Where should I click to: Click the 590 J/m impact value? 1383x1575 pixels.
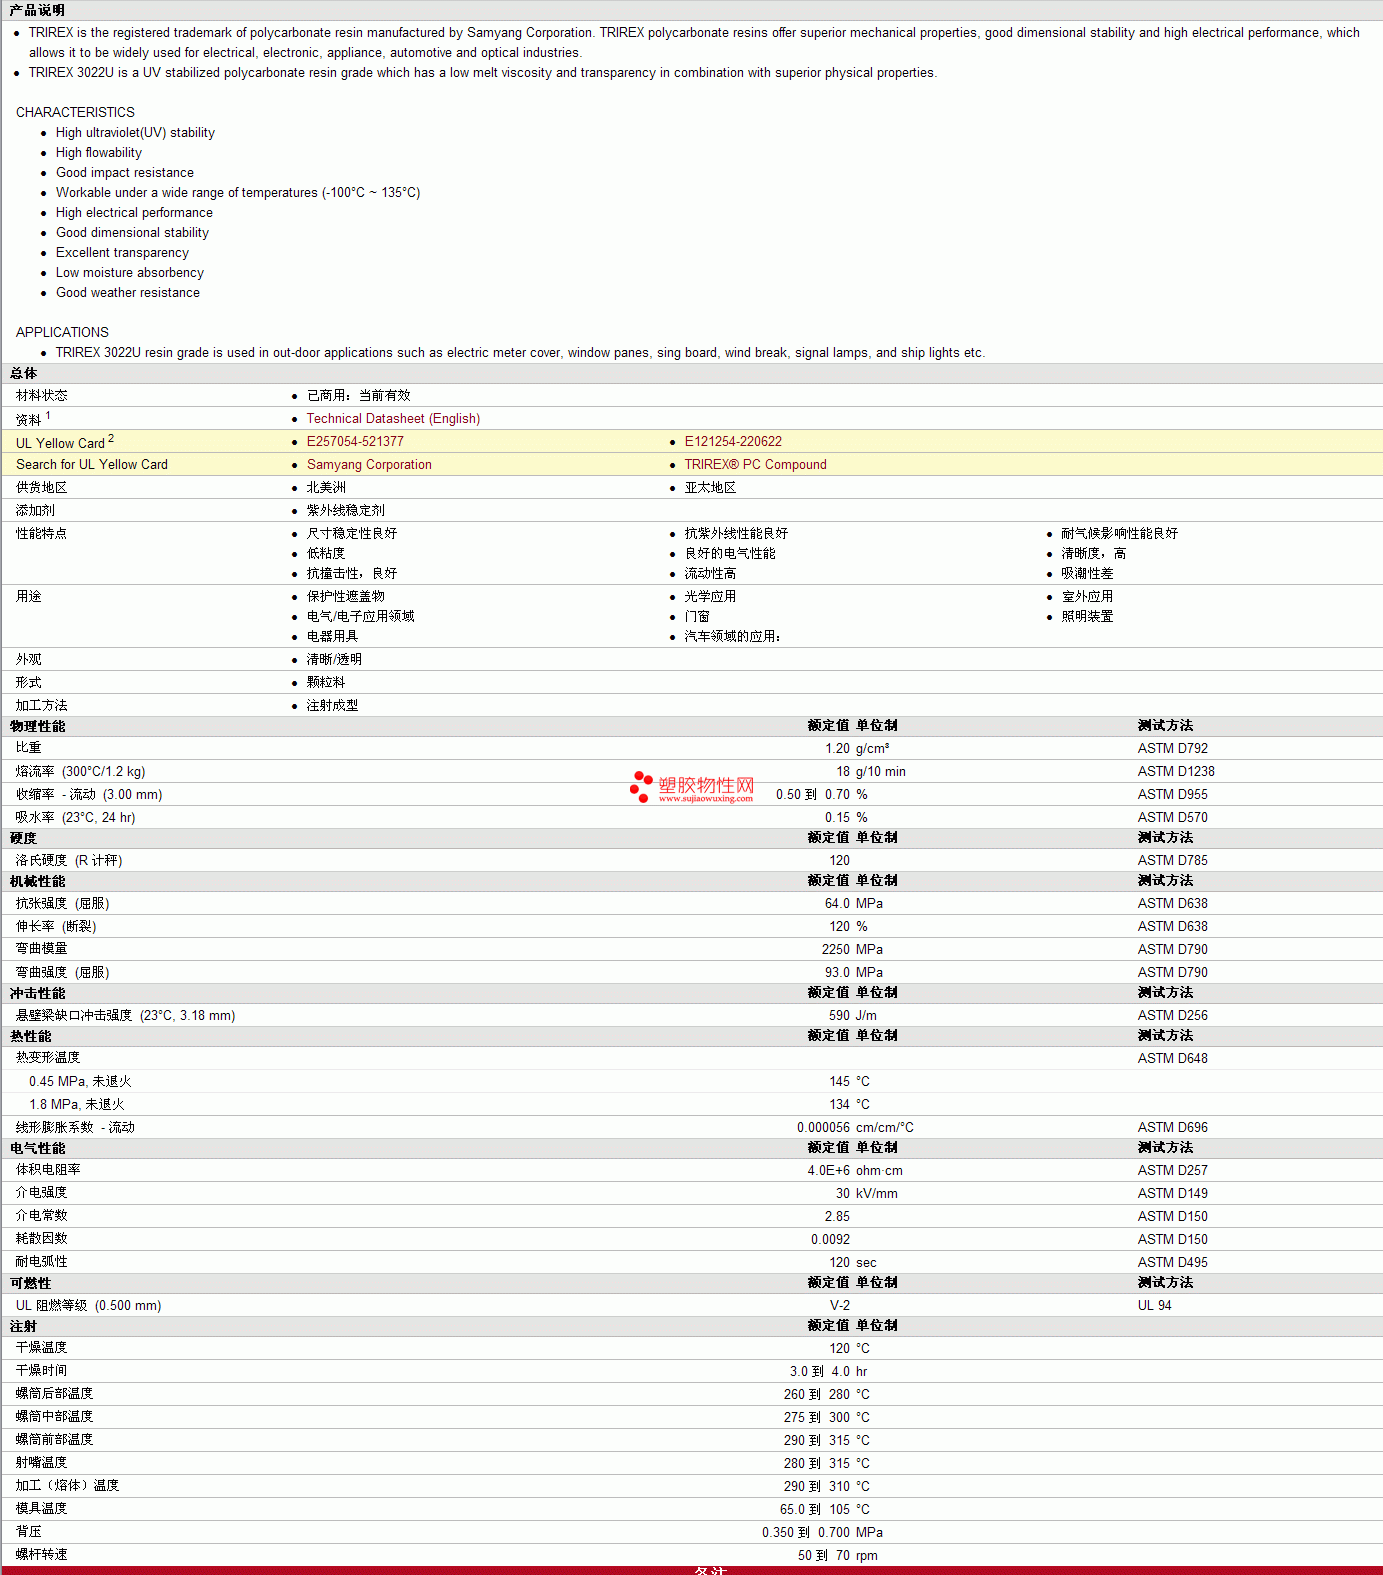coord(852,1015)
